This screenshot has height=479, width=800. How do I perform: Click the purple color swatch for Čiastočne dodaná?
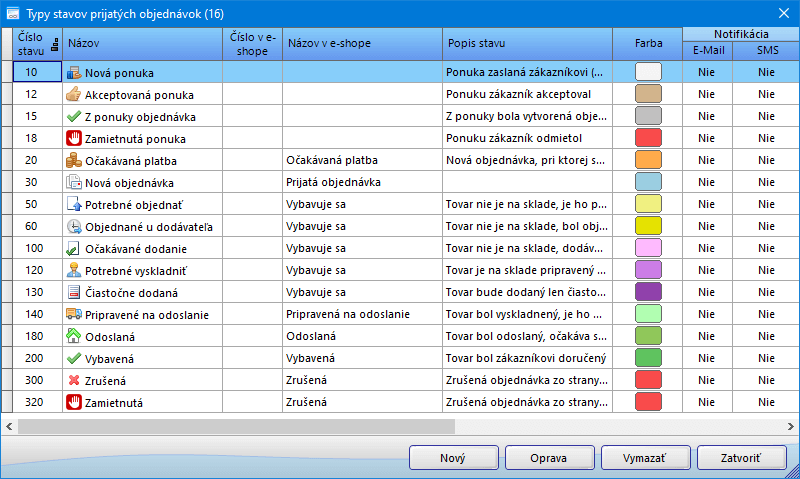click(648, 292)
